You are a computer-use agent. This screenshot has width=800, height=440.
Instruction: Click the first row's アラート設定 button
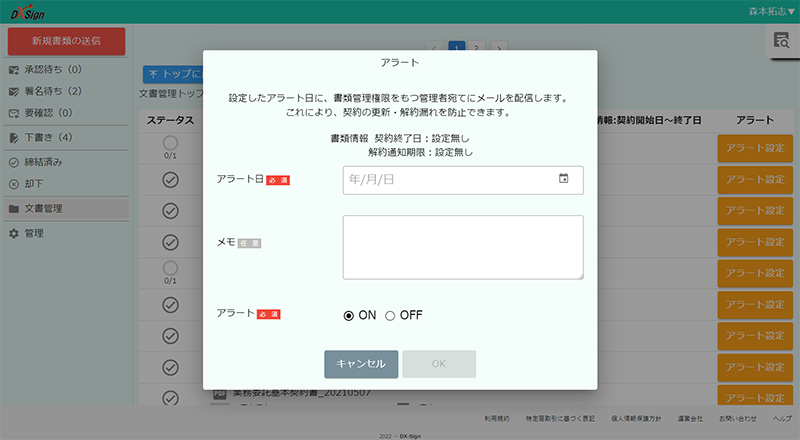point(755,148)
